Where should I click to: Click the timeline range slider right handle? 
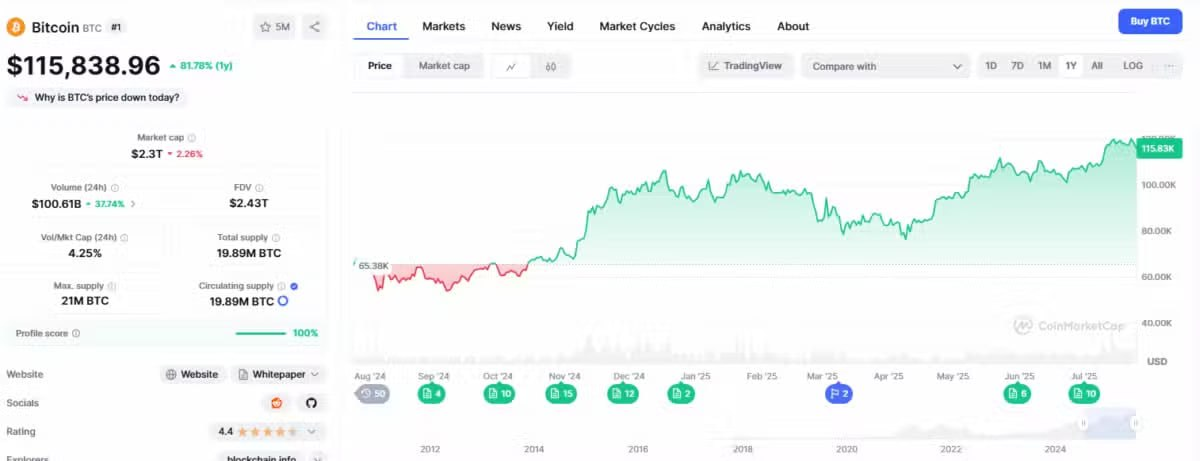coord(1136,423)
